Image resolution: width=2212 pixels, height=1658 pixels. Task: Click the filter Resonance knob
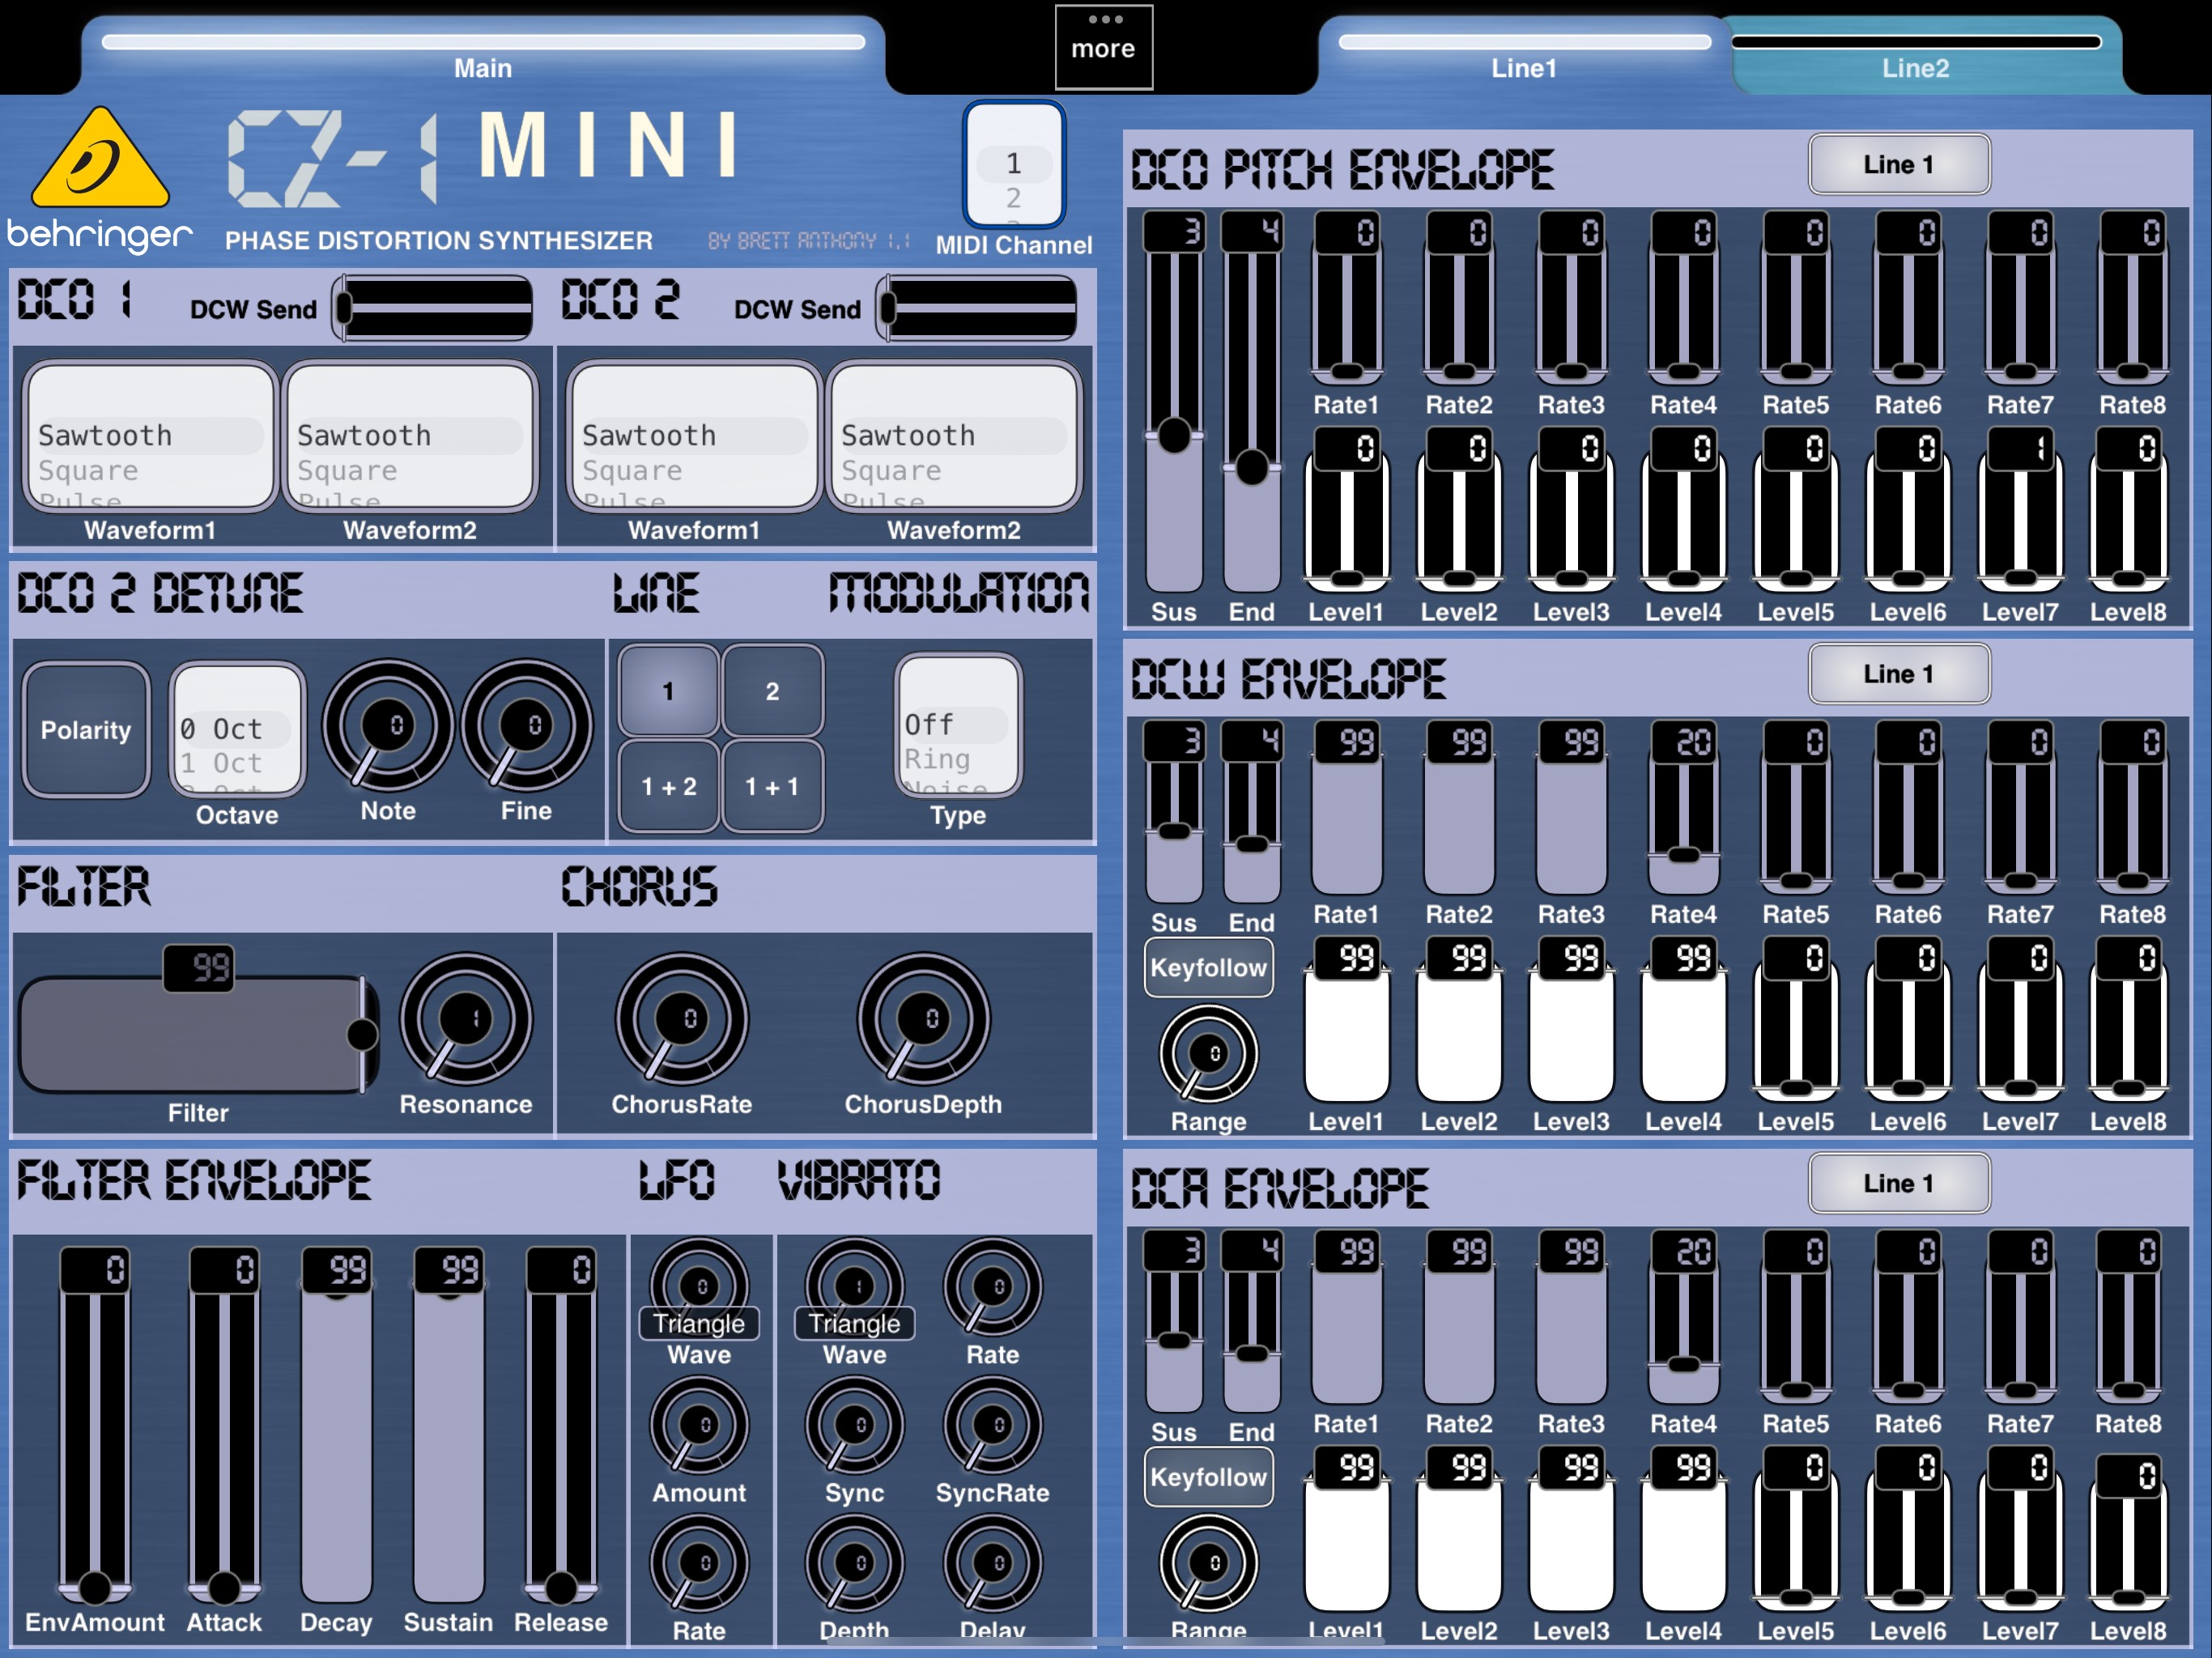466,1019
